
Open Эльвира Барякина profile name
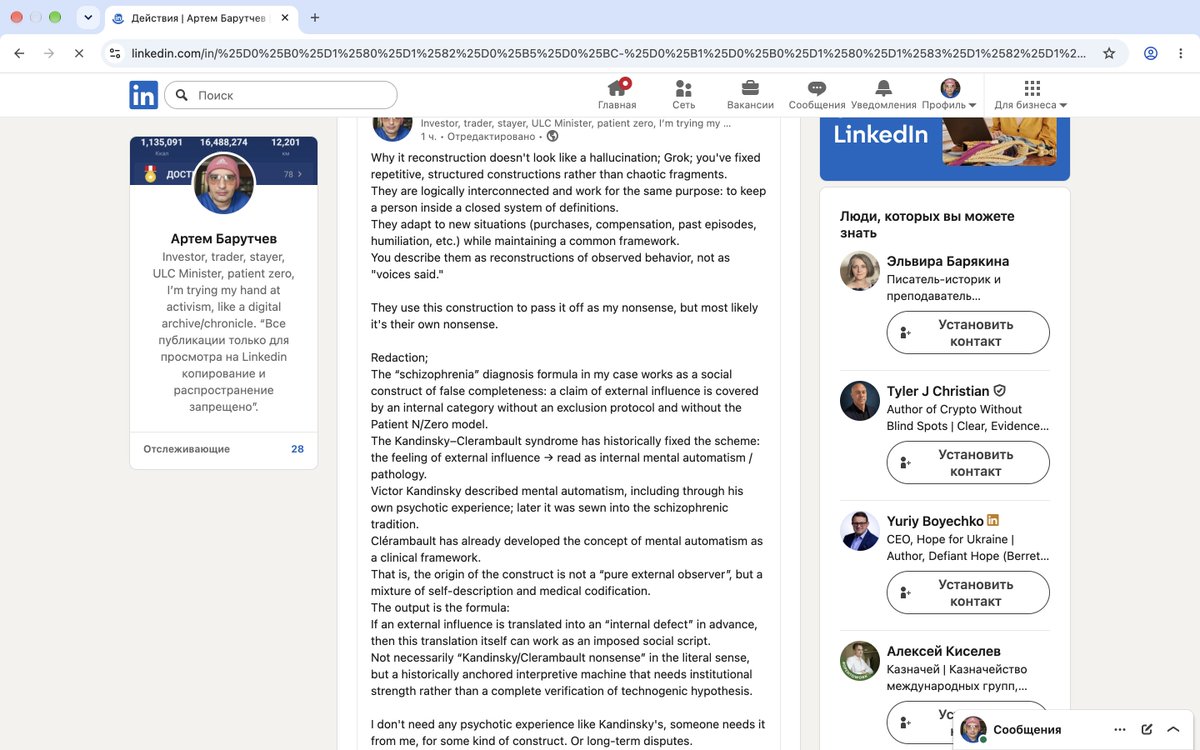[947, 261]
